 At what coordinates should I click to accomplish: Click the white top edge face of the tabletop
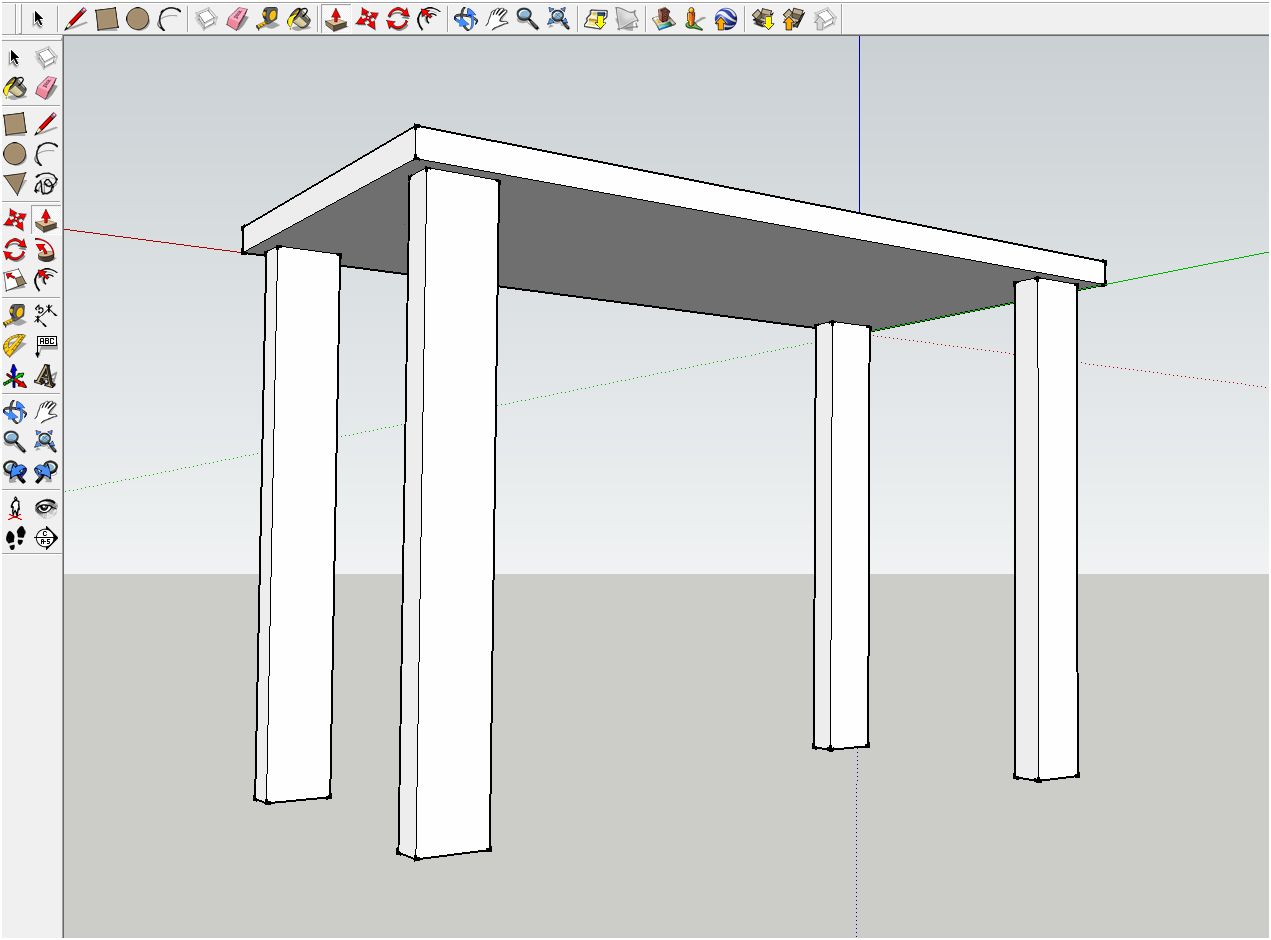760,208
